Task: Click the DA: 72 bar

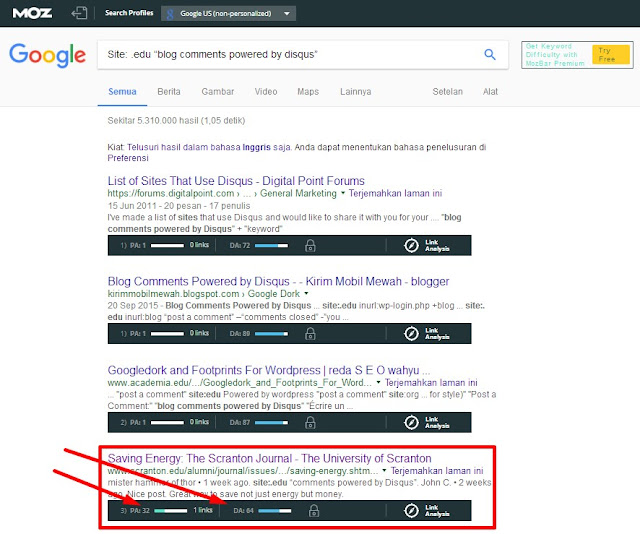Action: [271, 245]
